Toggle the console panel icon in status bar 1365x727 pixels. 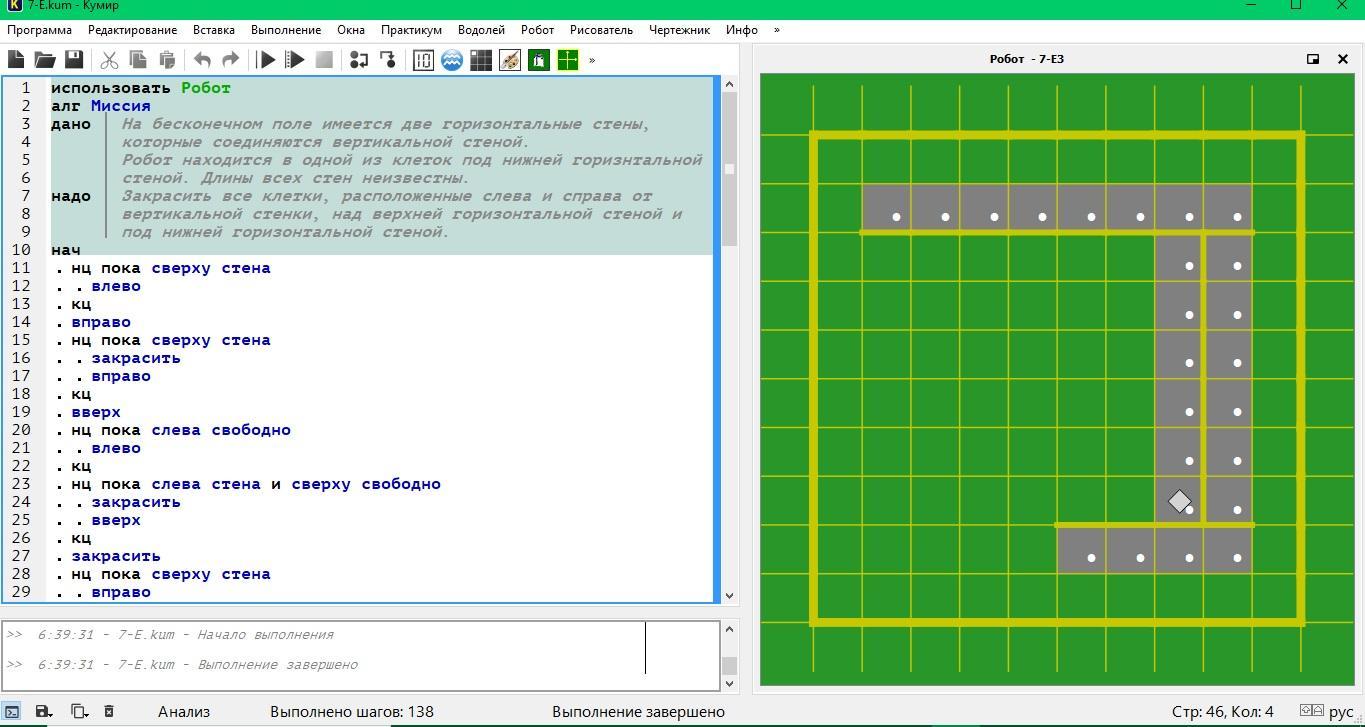11,712
